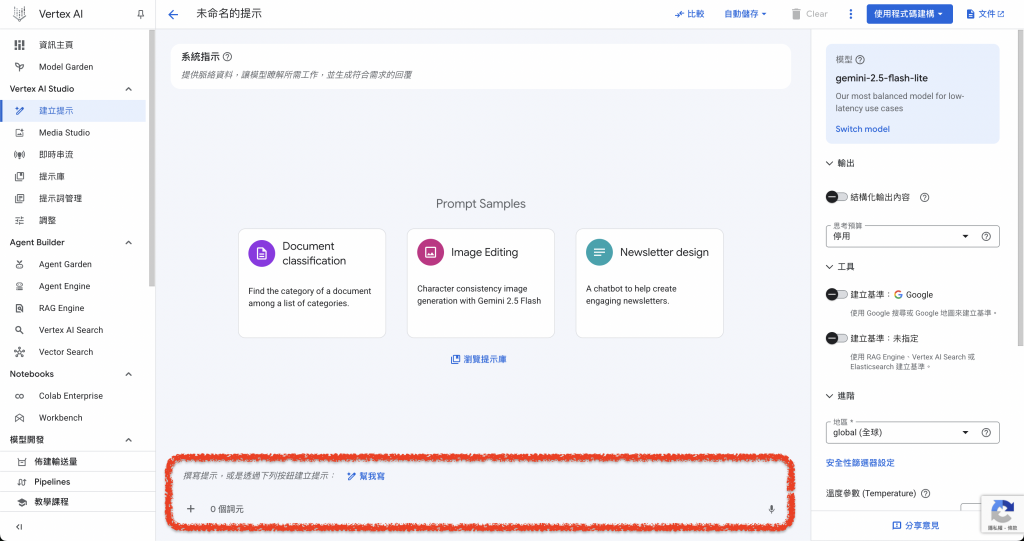1024x541 pixels.
Task: Open the 自動儲存 dropdown
Action: 745,14
